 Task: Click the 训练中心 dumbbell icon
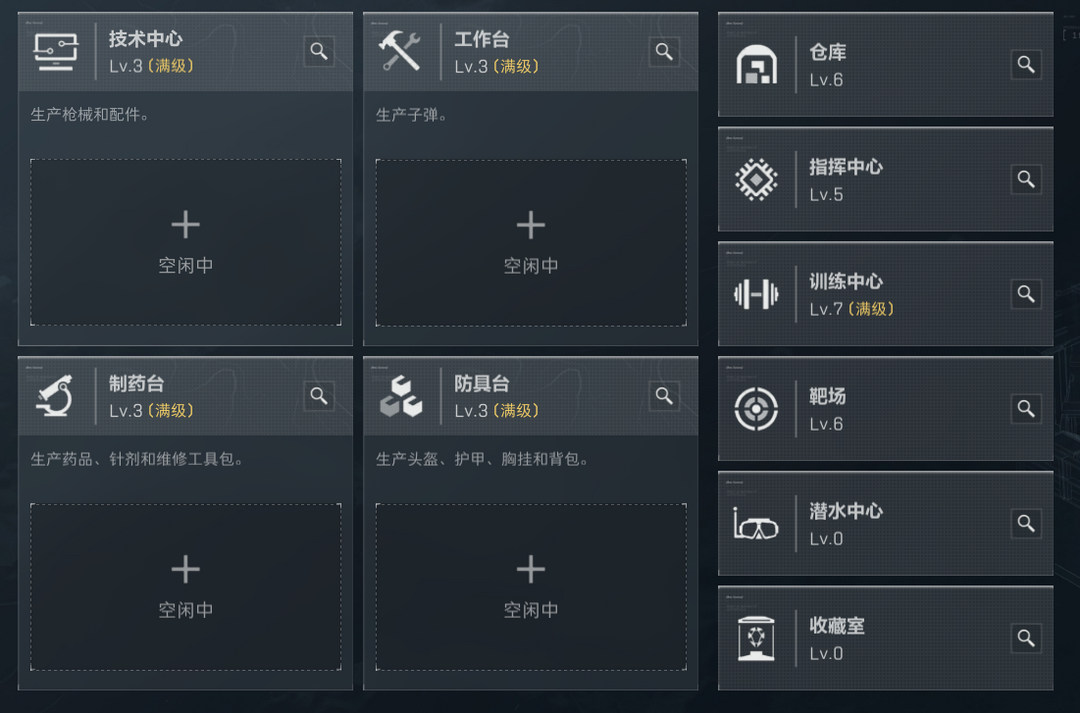point(756,294)
